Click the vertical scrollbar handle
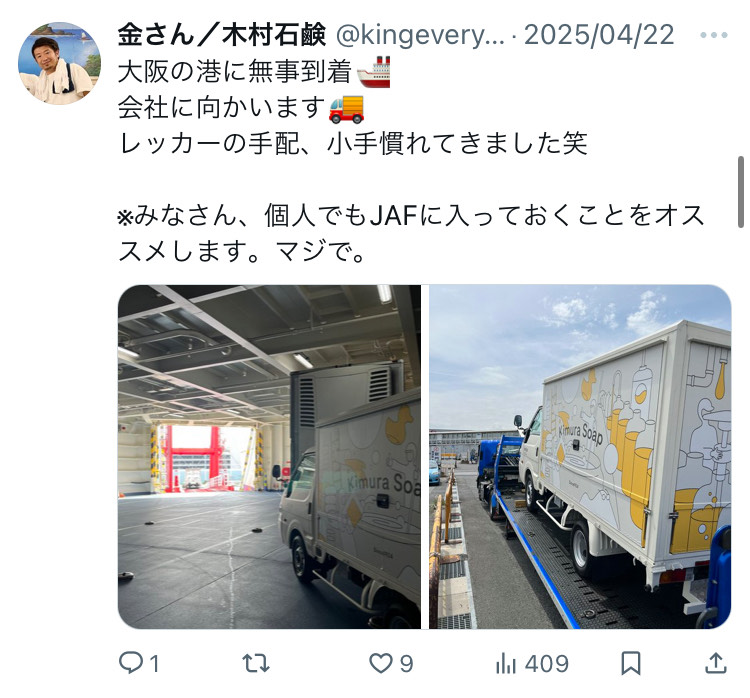Screen dimensions: 750x698 (x=741, y=192)
